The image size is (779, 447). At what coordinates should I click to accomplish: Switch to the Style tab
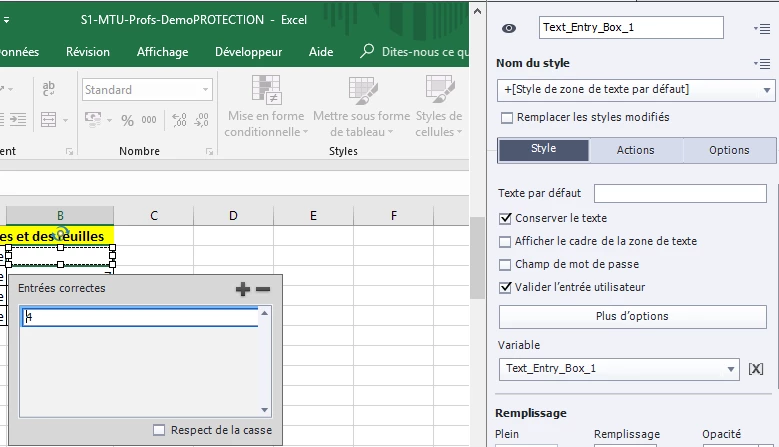click(544, 149)
